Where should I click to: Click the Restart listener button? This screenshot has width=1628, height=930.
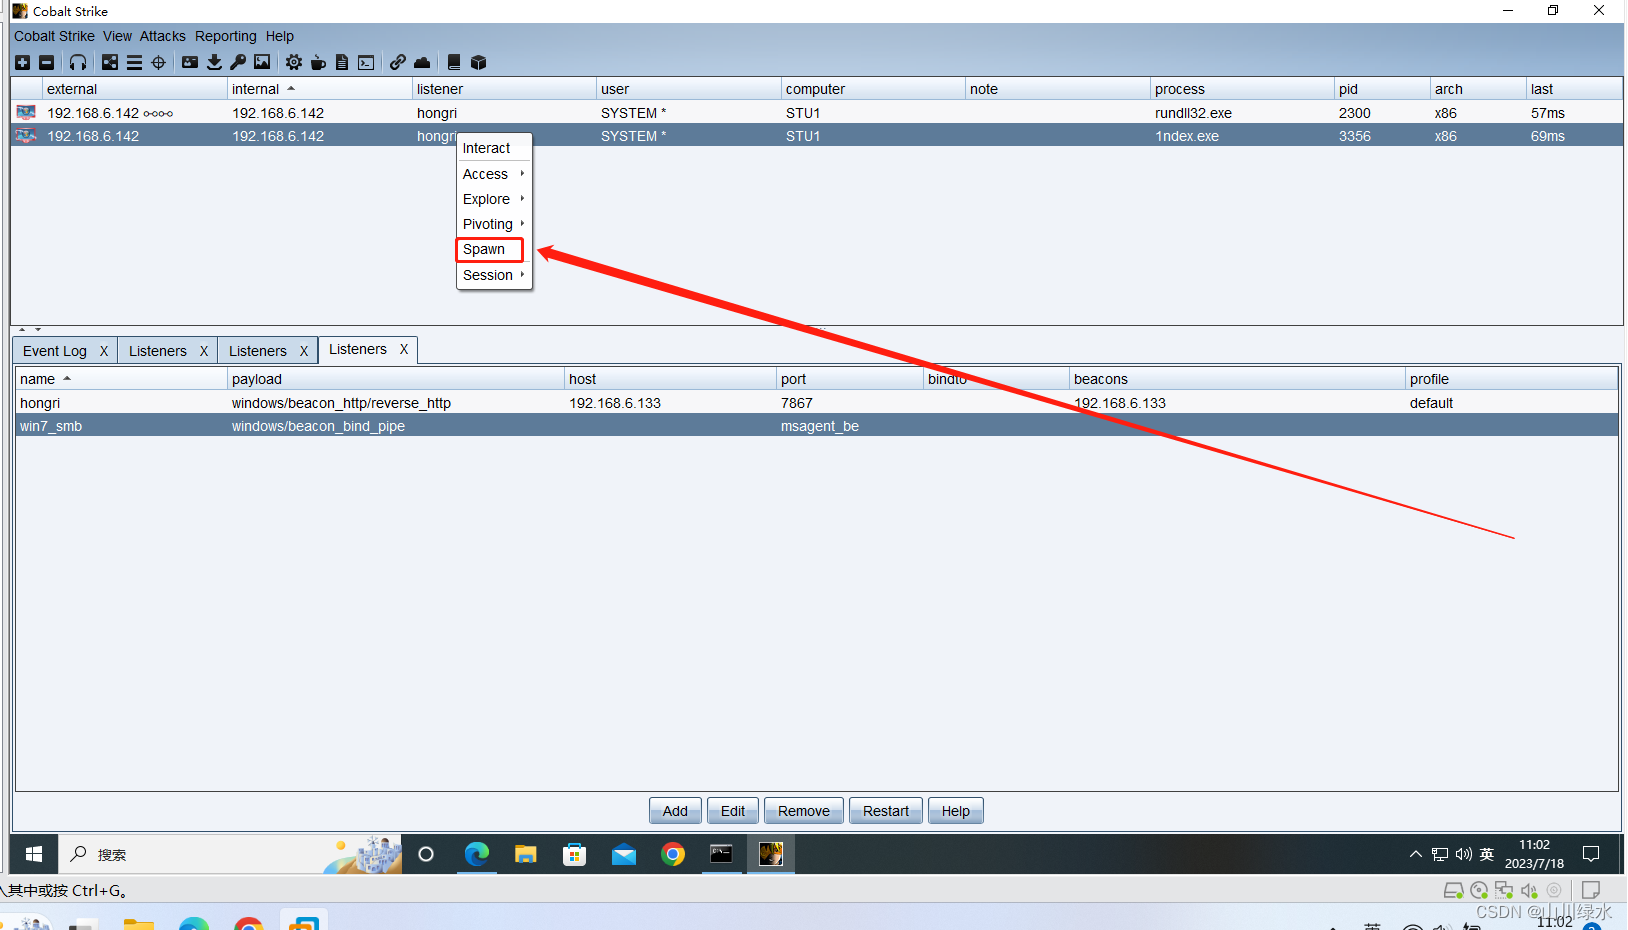pos(886,811)
